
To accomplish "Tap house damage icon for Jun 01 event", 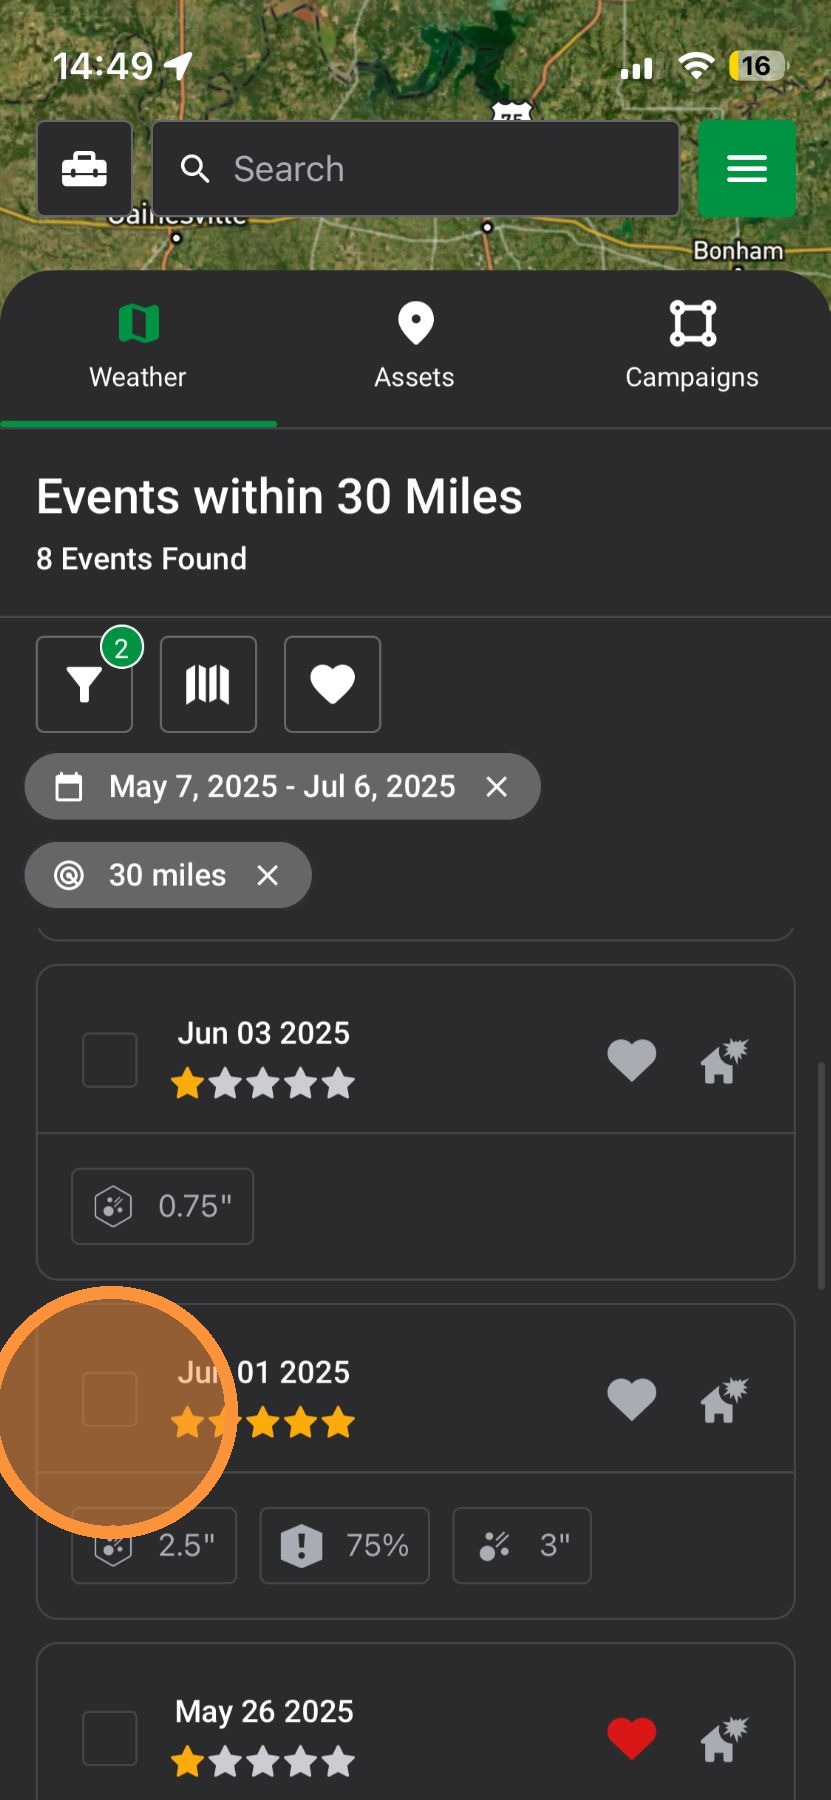I will 724,1400.
